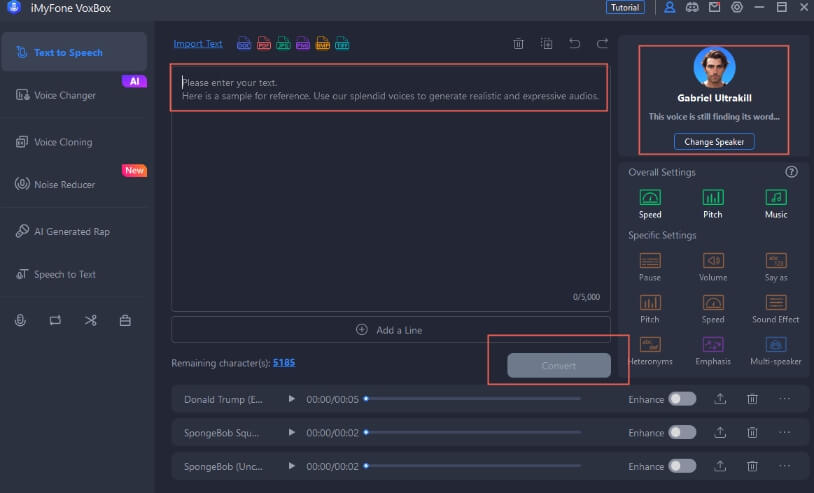Seek in Donald Trump audio progress bar
This screenshot has width=814, height=493.
[x=472, y=399]
